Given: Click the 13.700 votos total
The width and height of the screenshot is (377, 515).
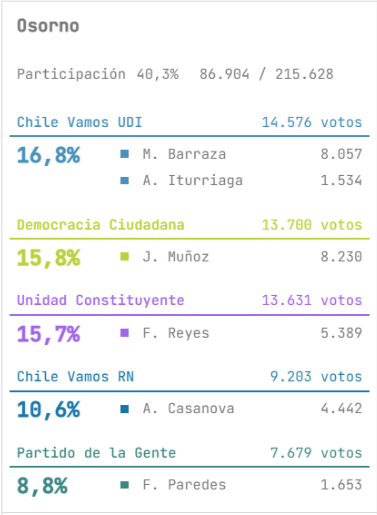Looking at the screenshot, I should click(x=312, y=225).
